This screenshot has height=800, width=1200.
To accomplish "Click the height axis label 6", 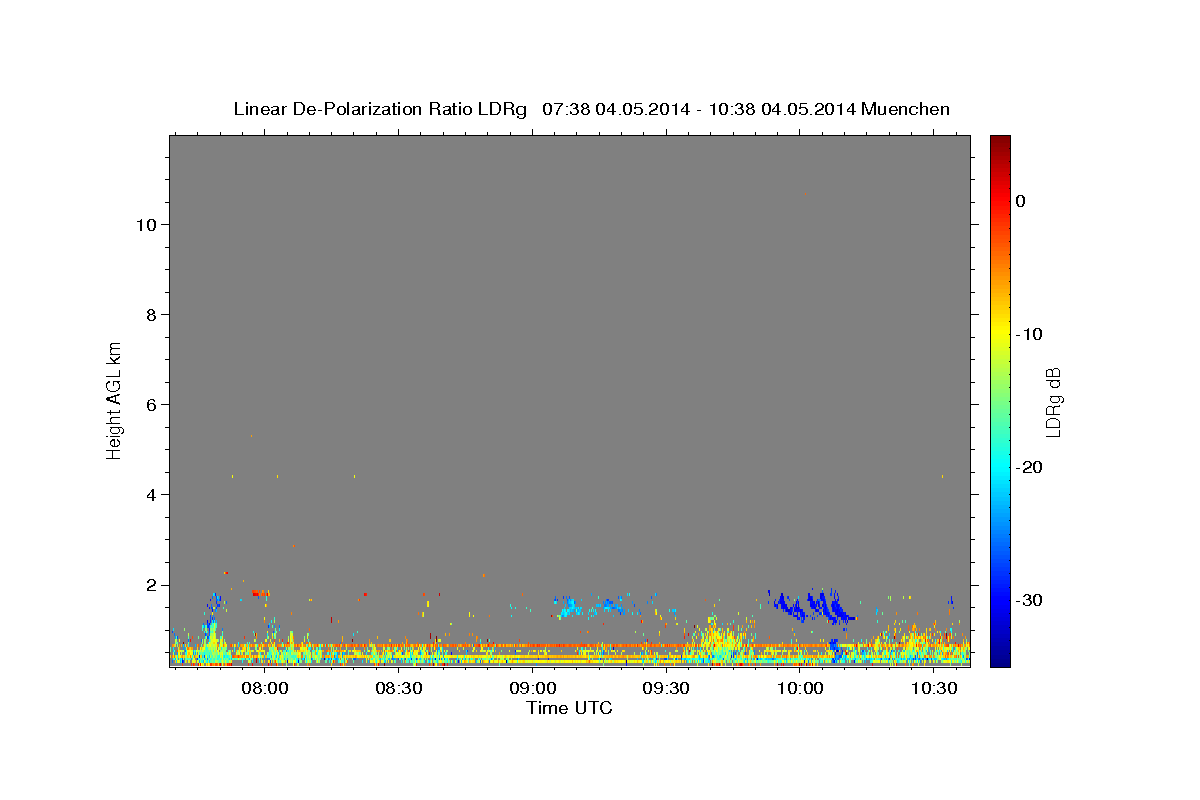I will [x=152, y=405].
